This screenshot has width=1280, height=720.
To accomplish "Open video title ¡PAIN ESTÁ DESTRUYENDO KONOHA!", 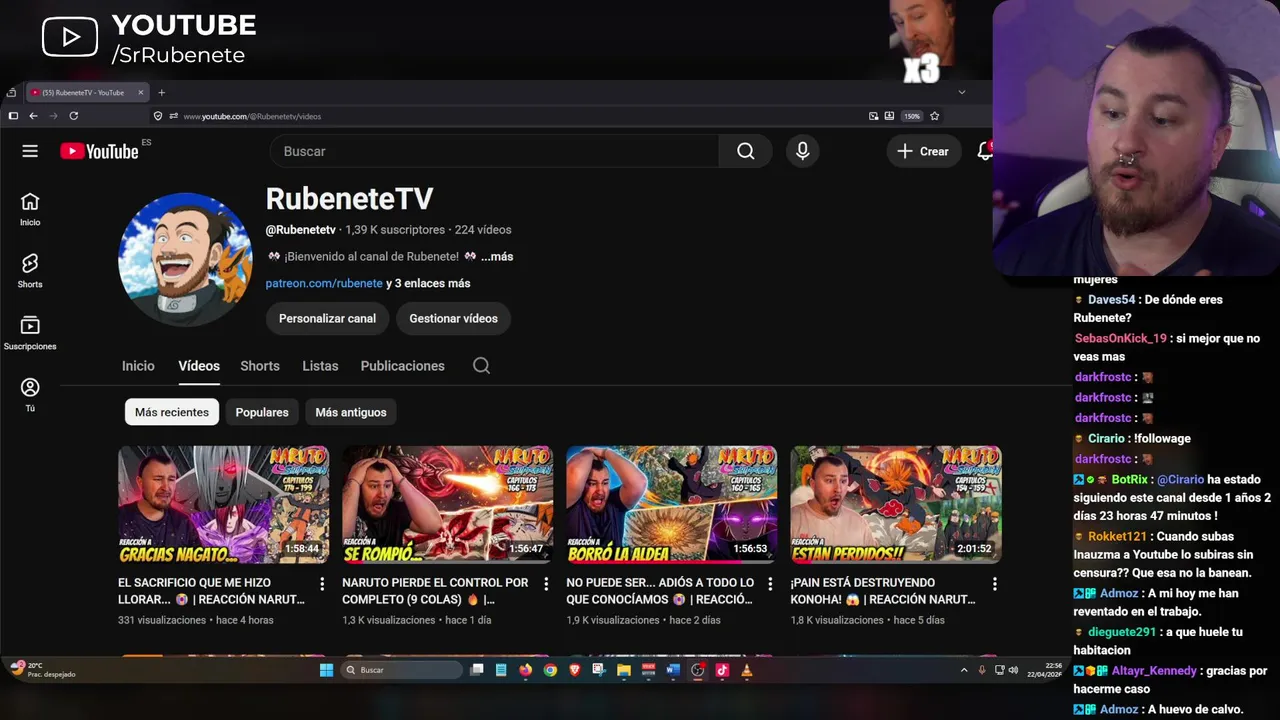I will tap(883, 591).
